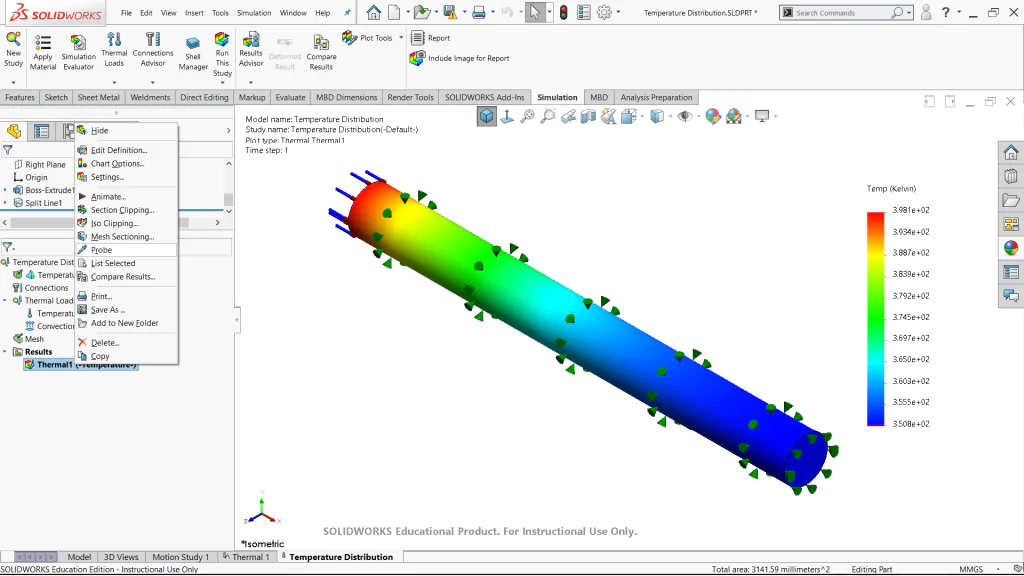The width and height of the screenshot is (1024, 576).
Task: Open the Plot Tools dropdown arrow
Action: [x=401, y=38]
